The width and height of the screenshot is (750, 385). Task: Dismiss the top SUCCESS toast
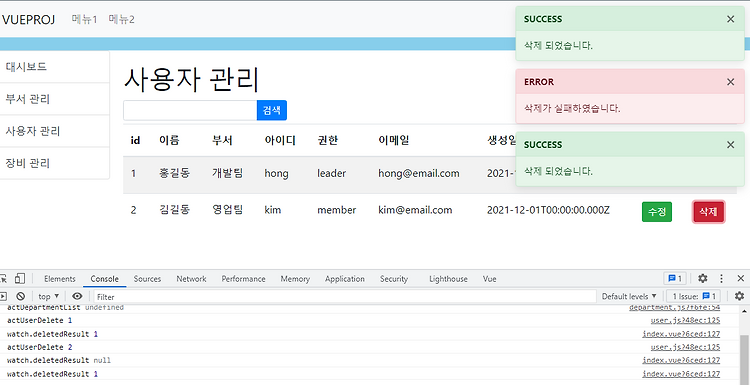click(x=730, y=19)
